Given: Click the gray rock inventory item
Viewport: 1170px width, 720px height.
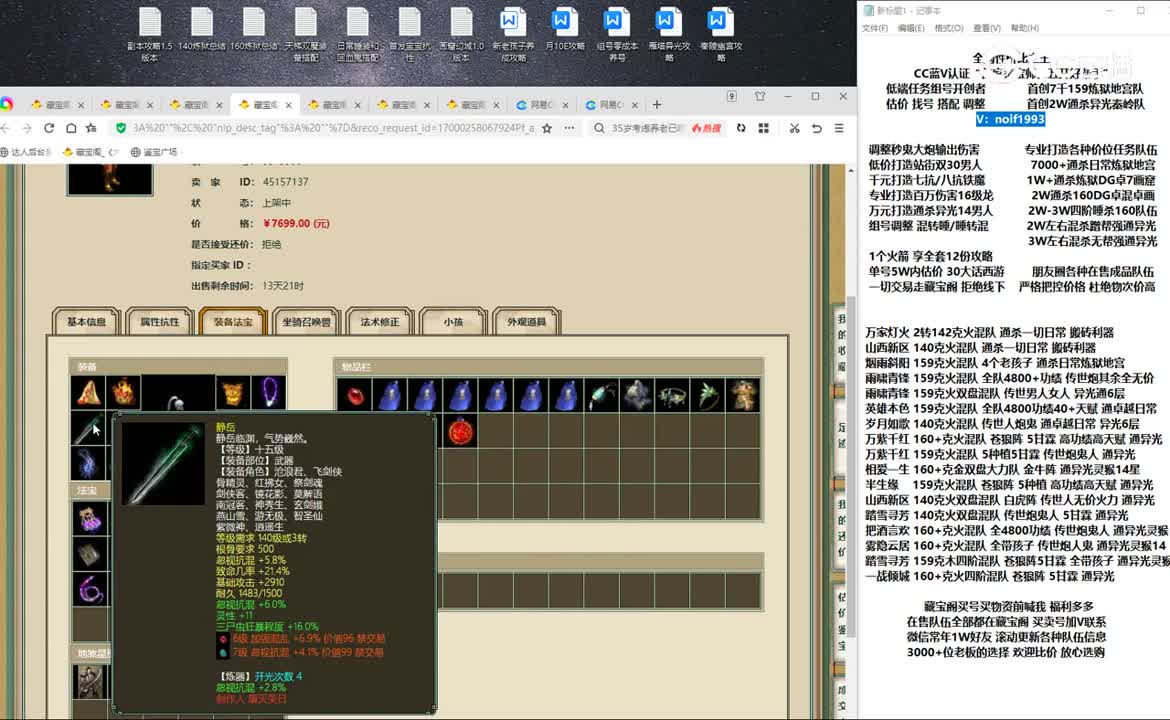Looking at the screenshot, I should tap(637, 396).
